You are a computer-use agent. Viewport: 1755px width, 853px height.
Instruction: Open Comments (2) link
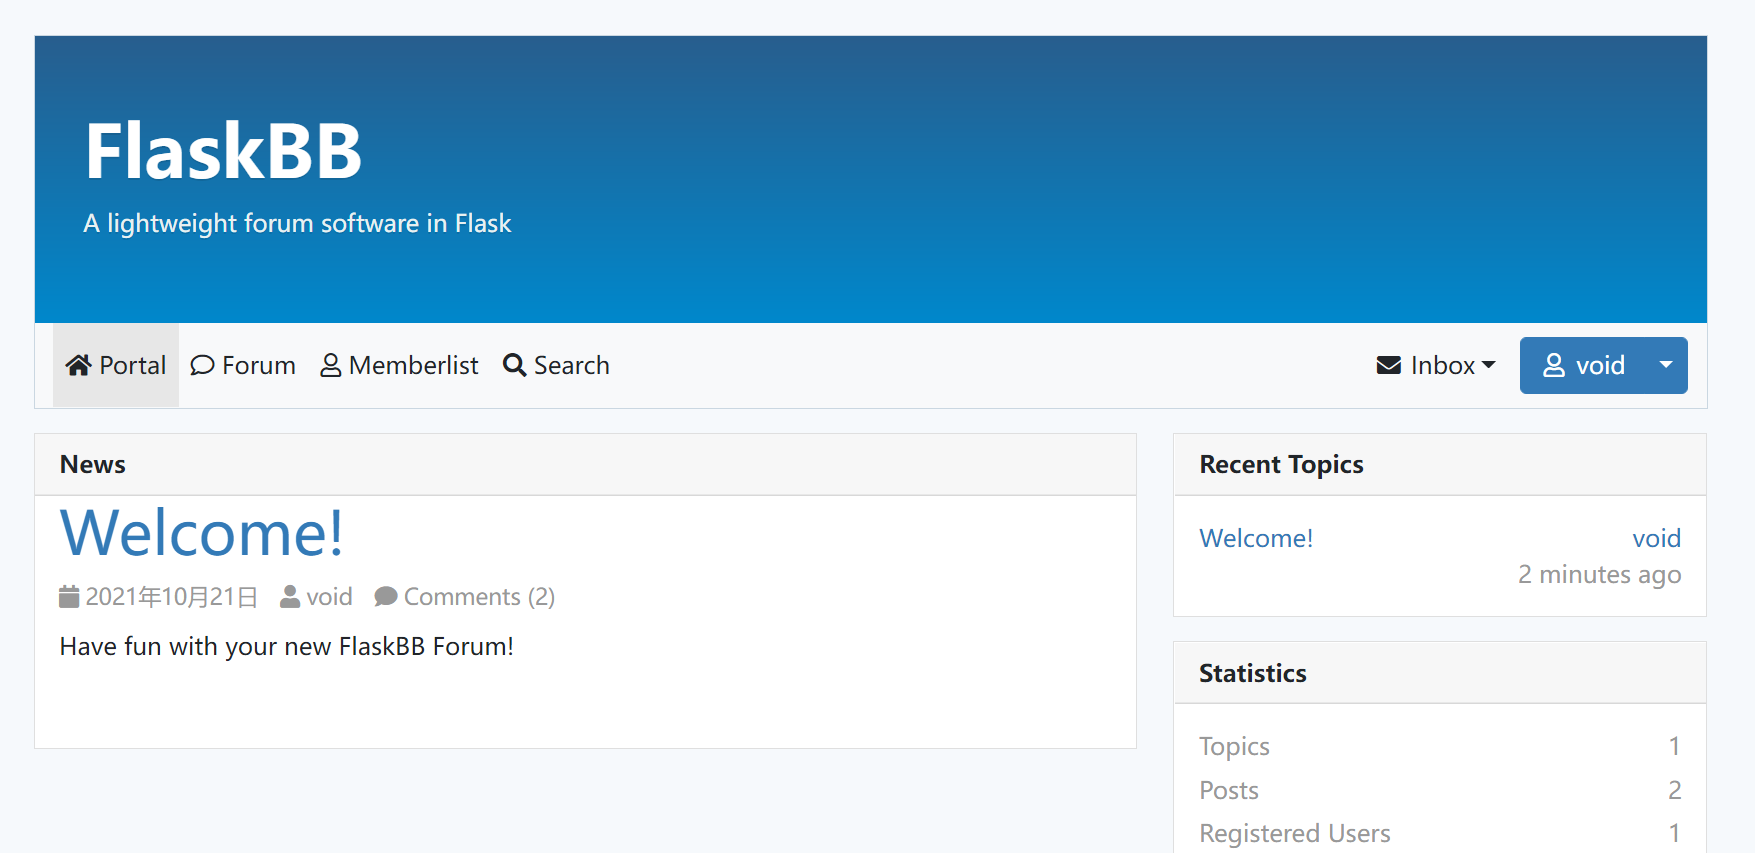(x=479, y=597)
